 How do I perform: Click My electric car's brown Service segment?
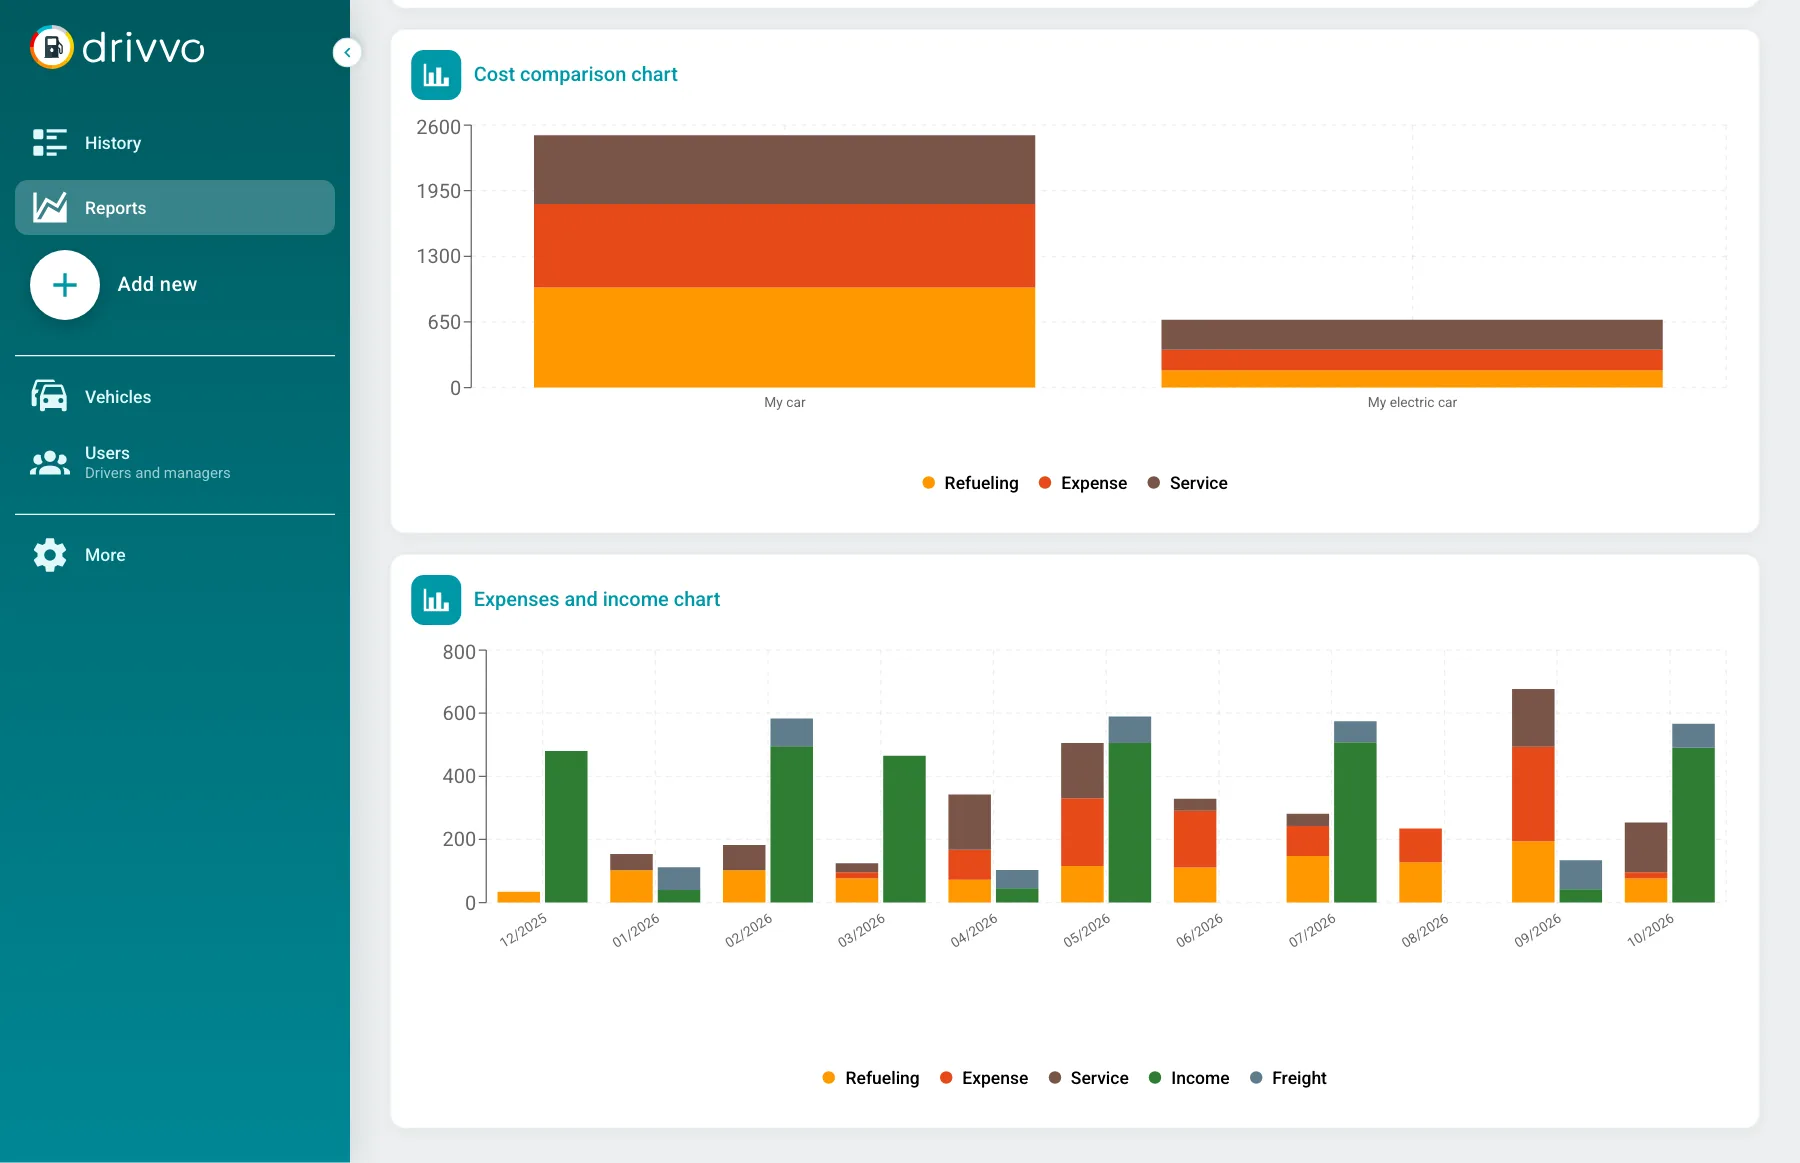(1412, 334)
